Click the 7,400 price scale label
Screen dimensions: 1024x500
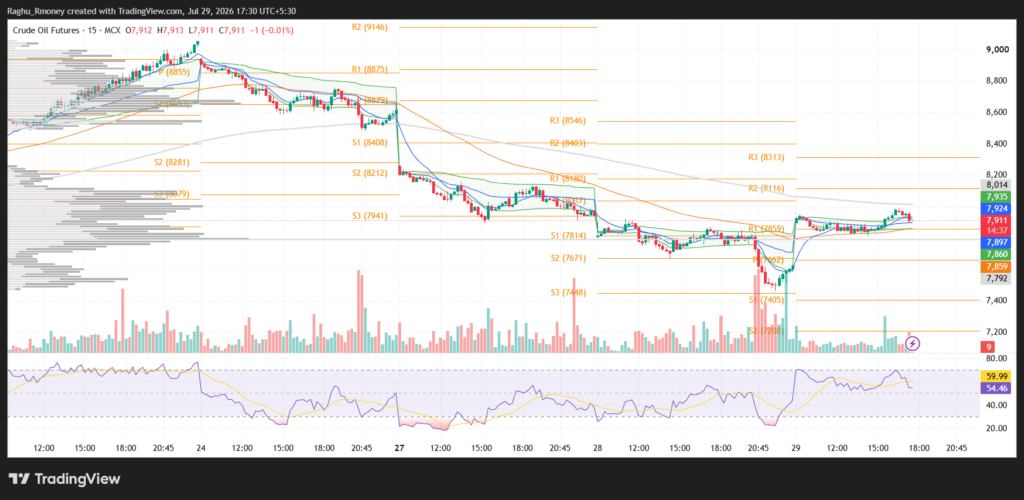click(x=997, y=300)
